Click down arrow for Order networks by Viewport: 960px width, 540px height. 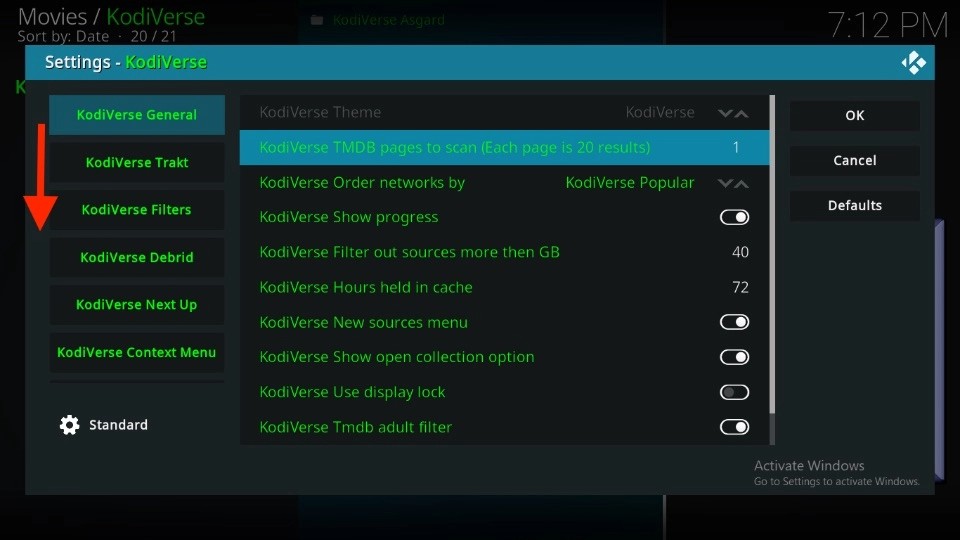click(x=725, y=183)
